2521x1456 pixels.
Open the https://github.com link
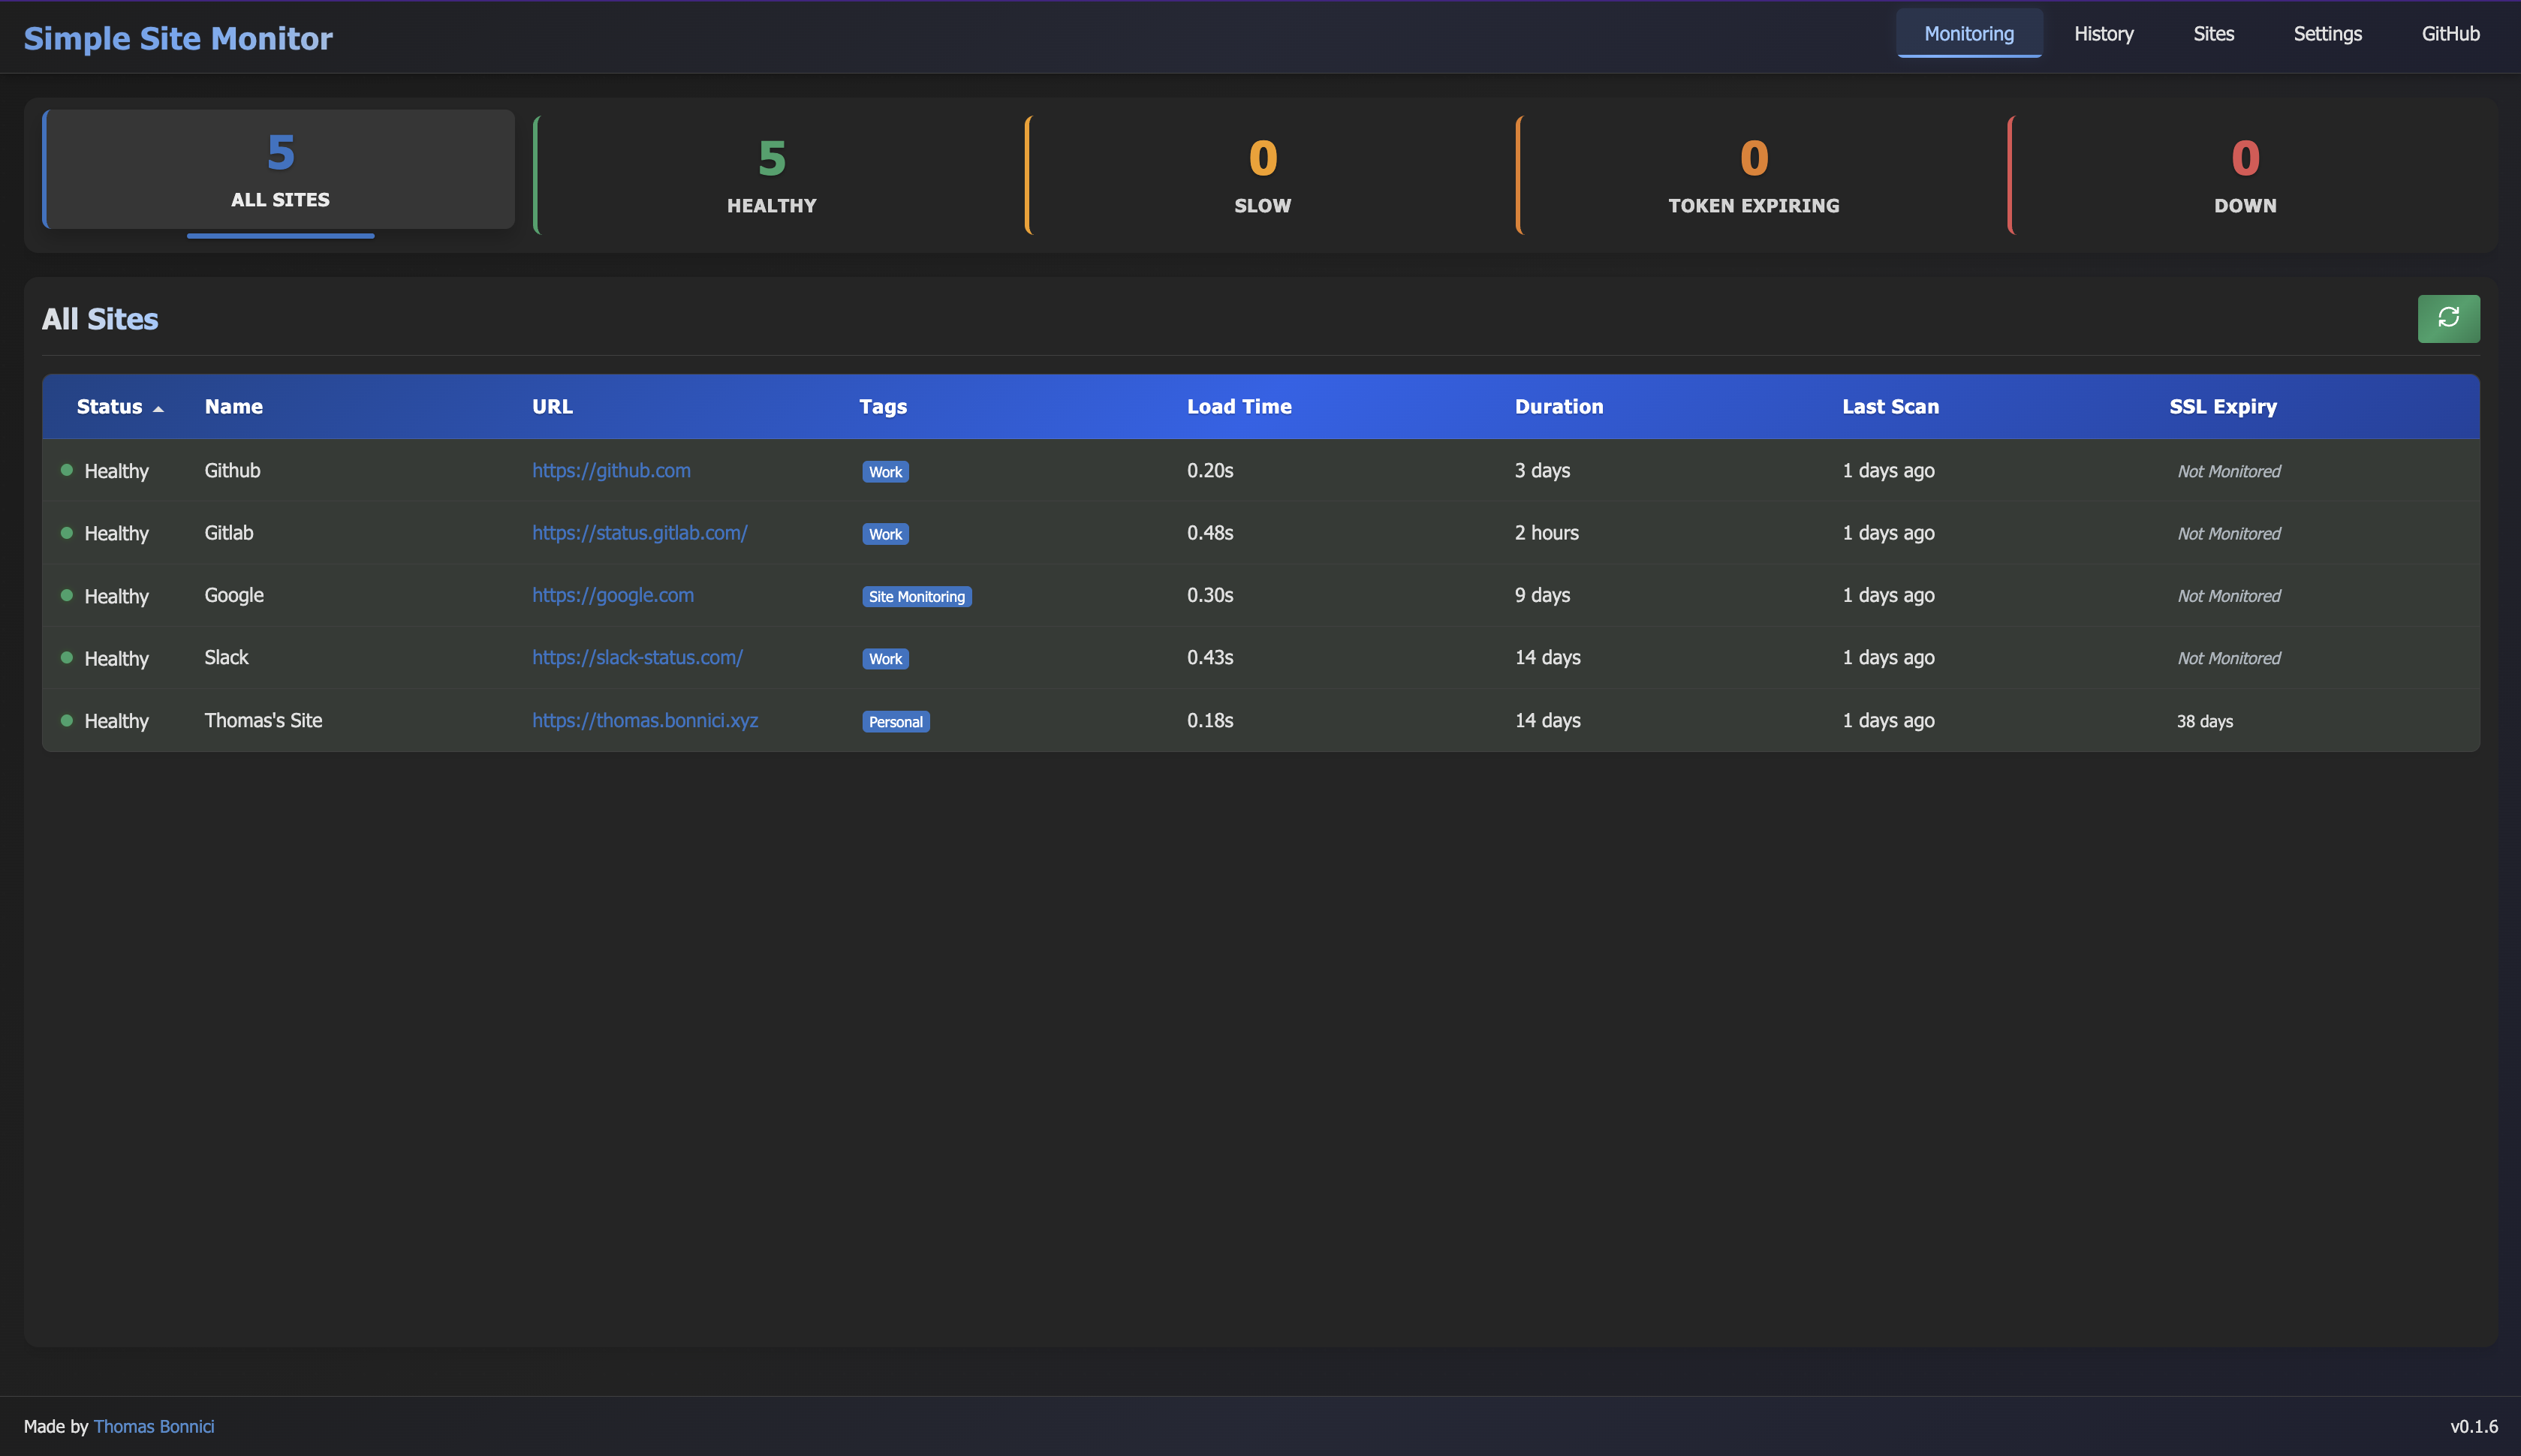click(611, 470)
